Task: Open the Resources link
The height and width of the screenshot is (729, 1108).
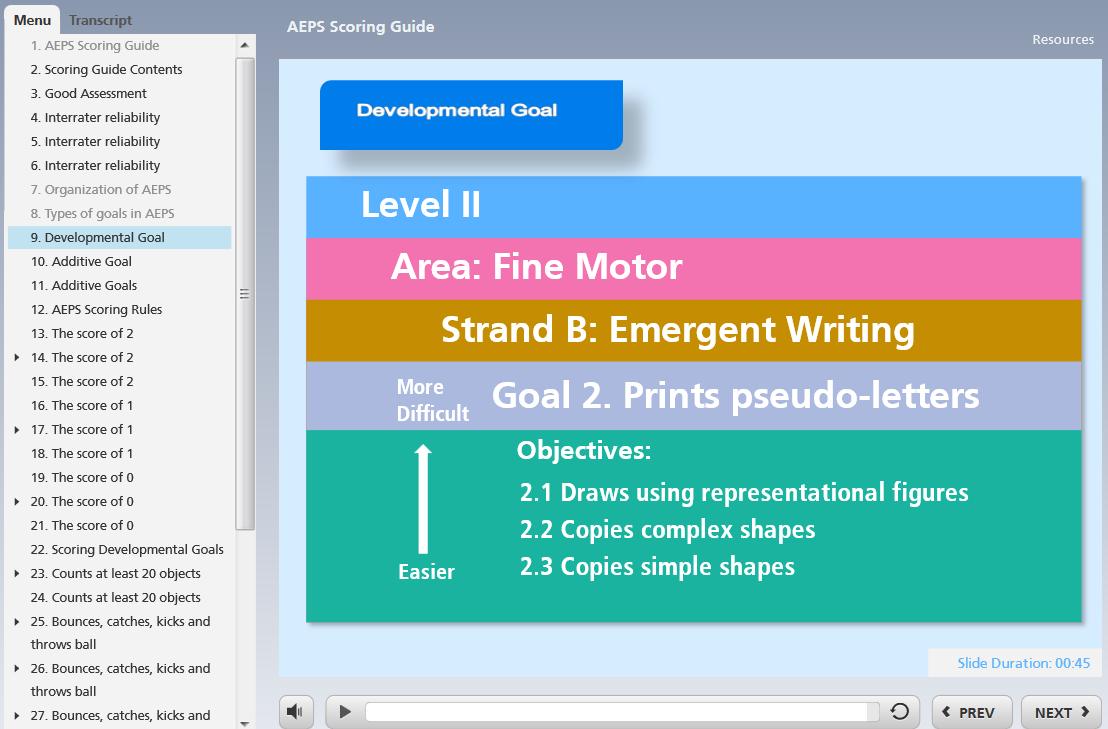Action: (1063, 40)
